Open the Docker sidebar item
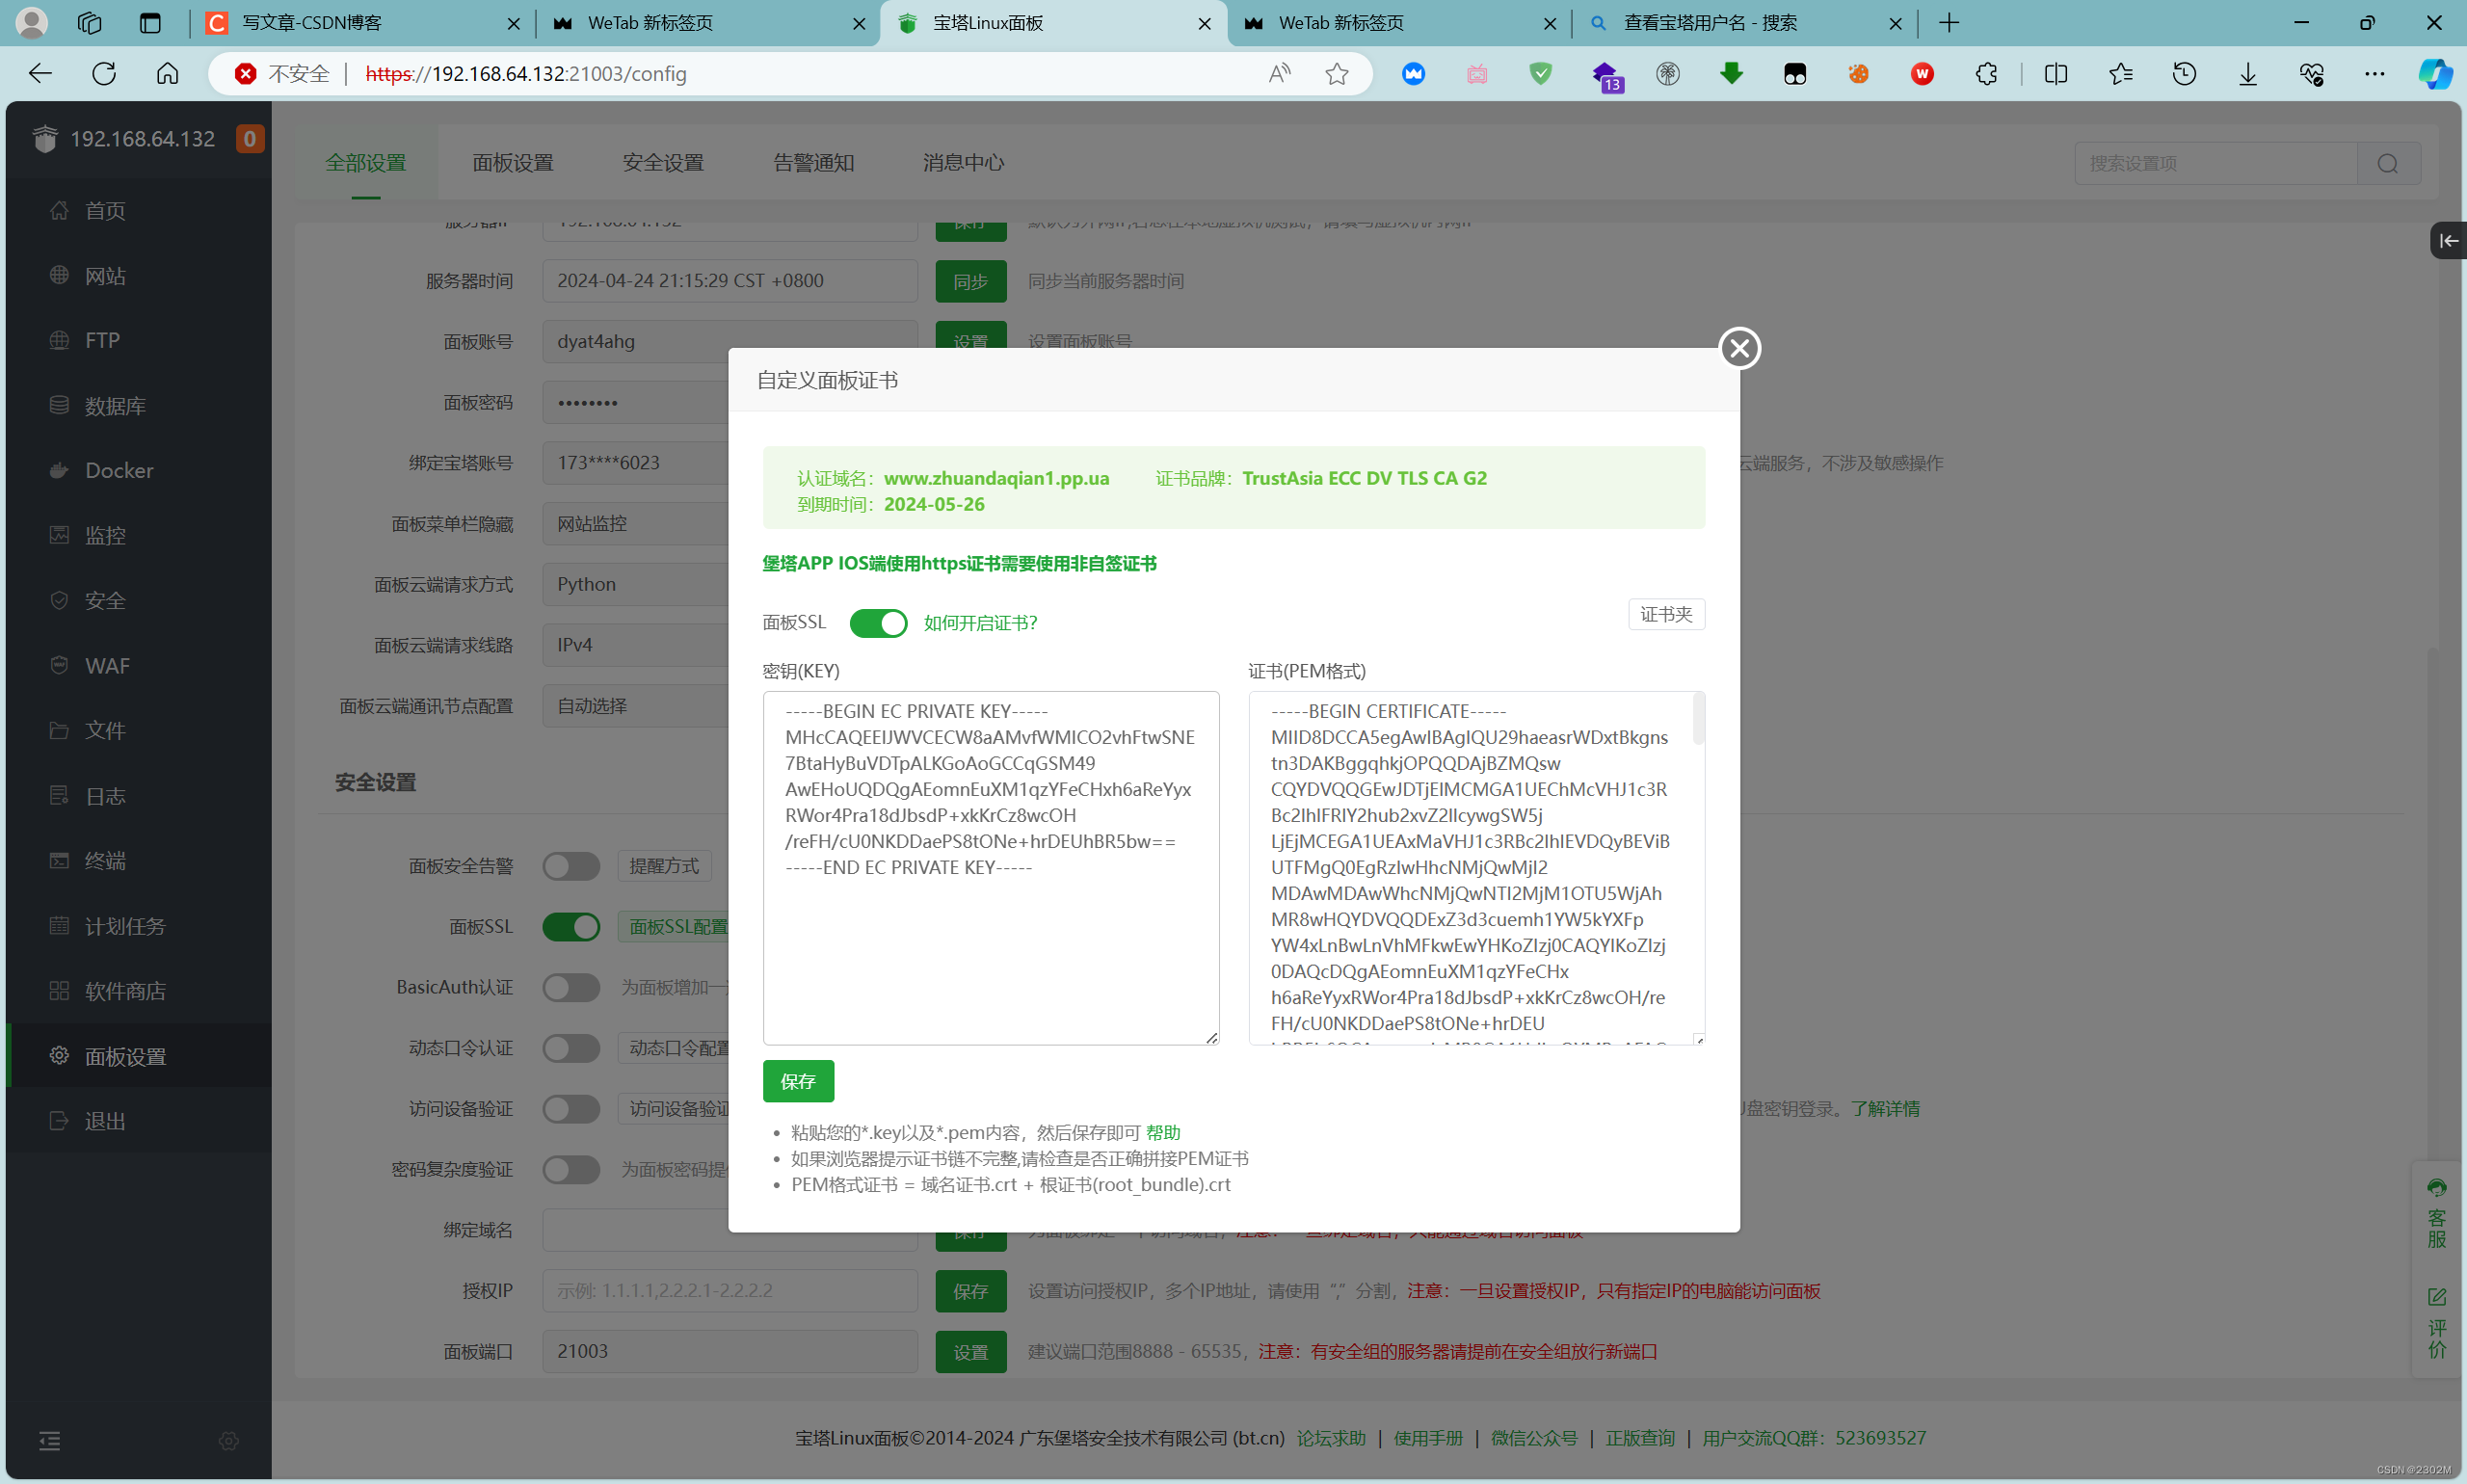The height and width of the screenshot is (1484, 2467). point(118,470)
